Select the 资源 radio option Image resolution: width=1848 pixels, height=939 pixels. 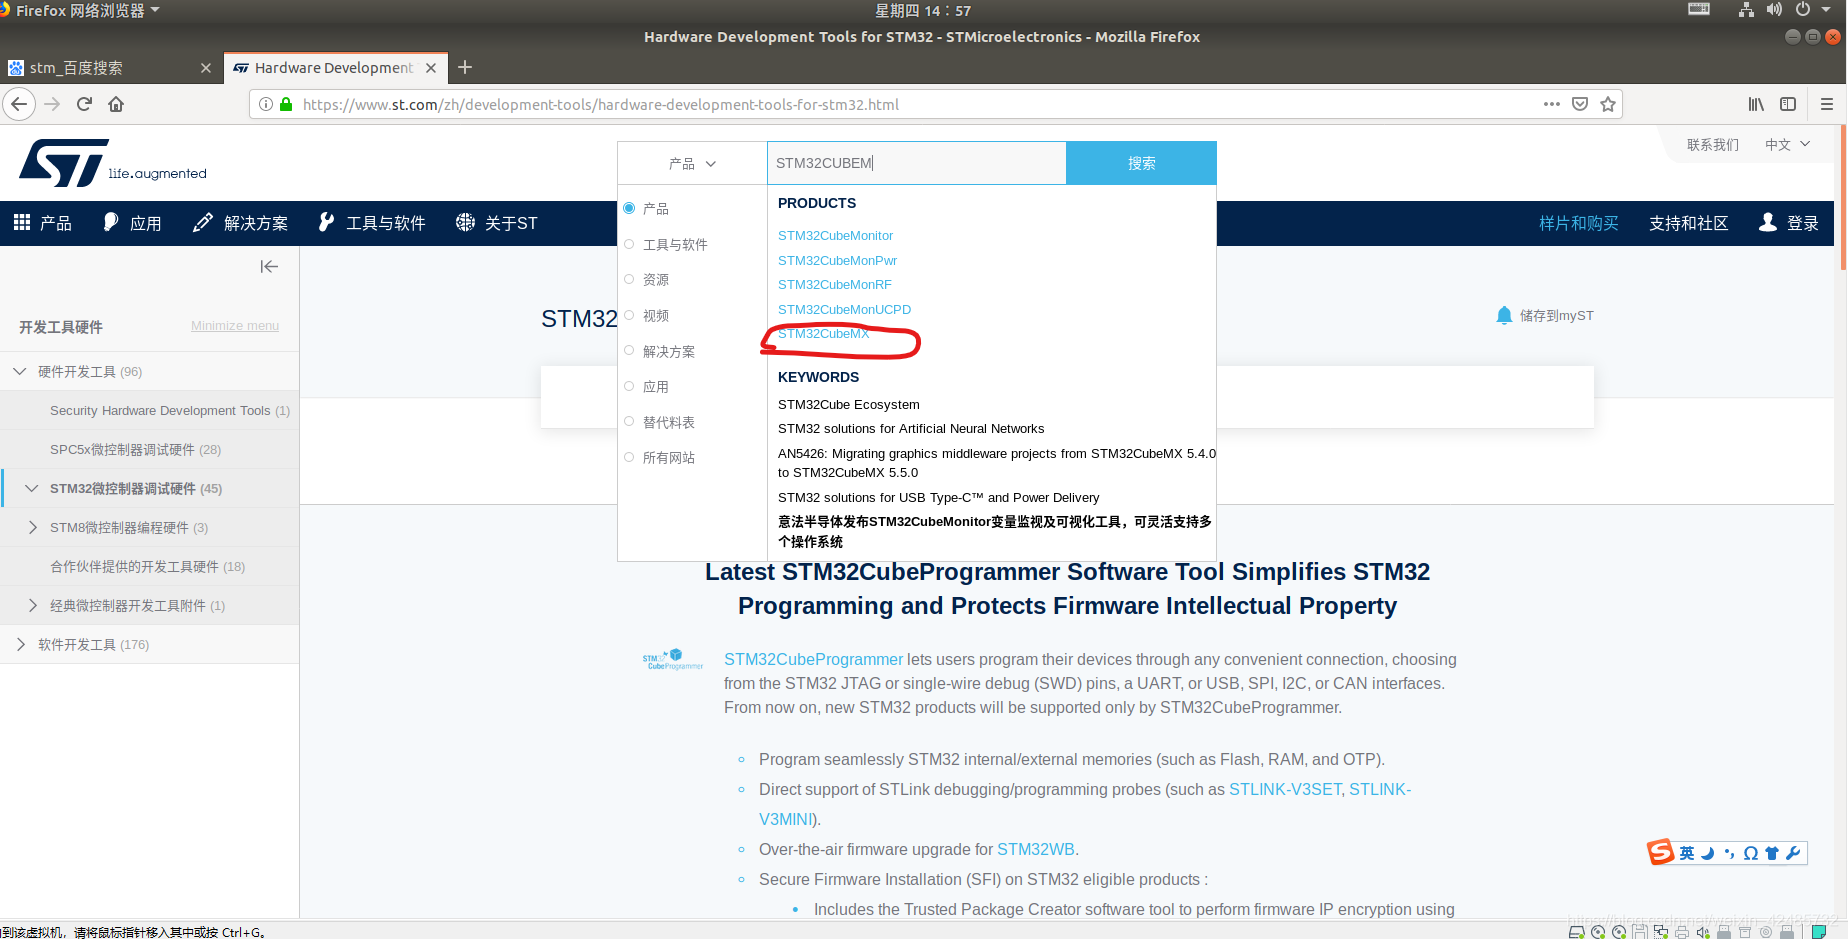coord(629,279)
